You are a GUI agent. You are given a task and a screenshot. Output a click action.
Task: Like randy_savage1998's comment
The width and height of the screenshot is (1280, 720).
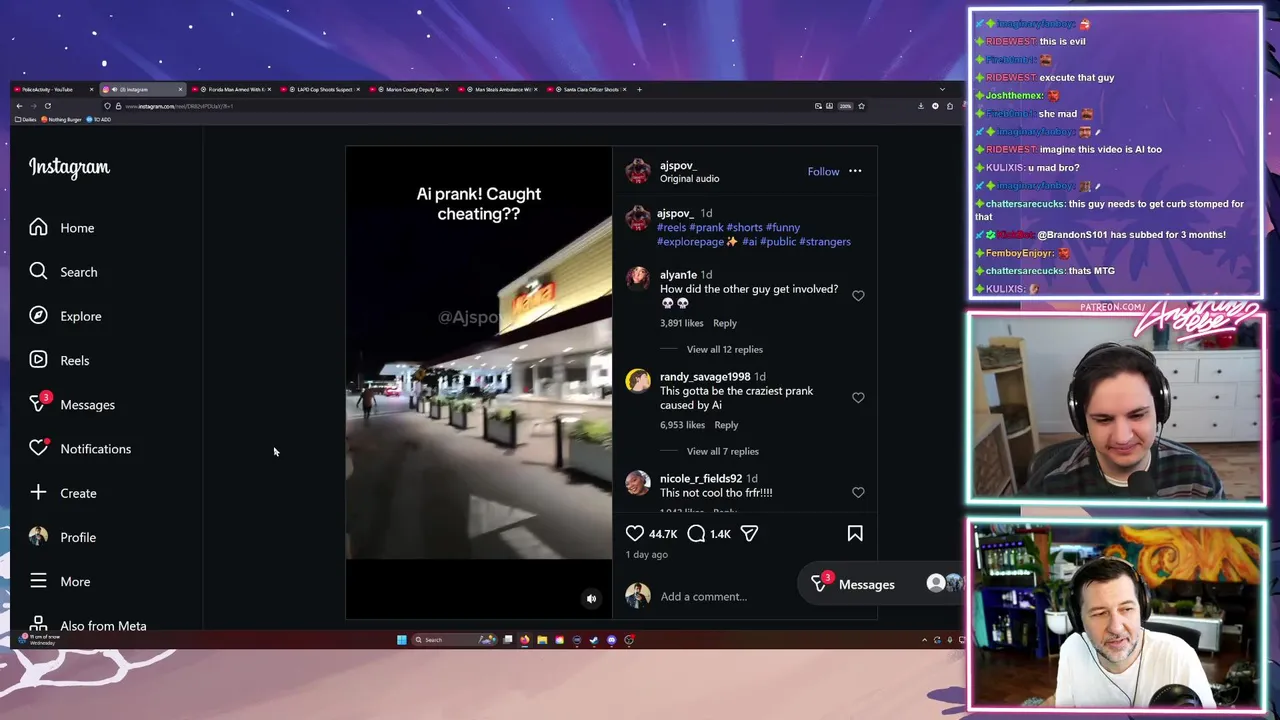(858, 398)
